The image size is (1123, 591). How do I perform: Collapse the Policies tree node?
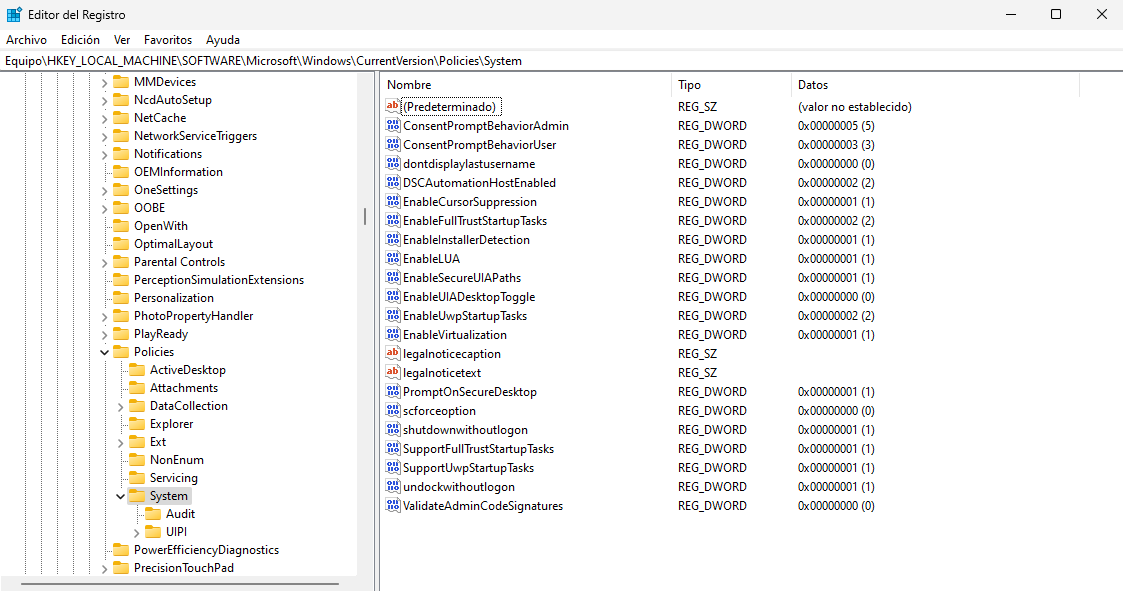point(105,352)
